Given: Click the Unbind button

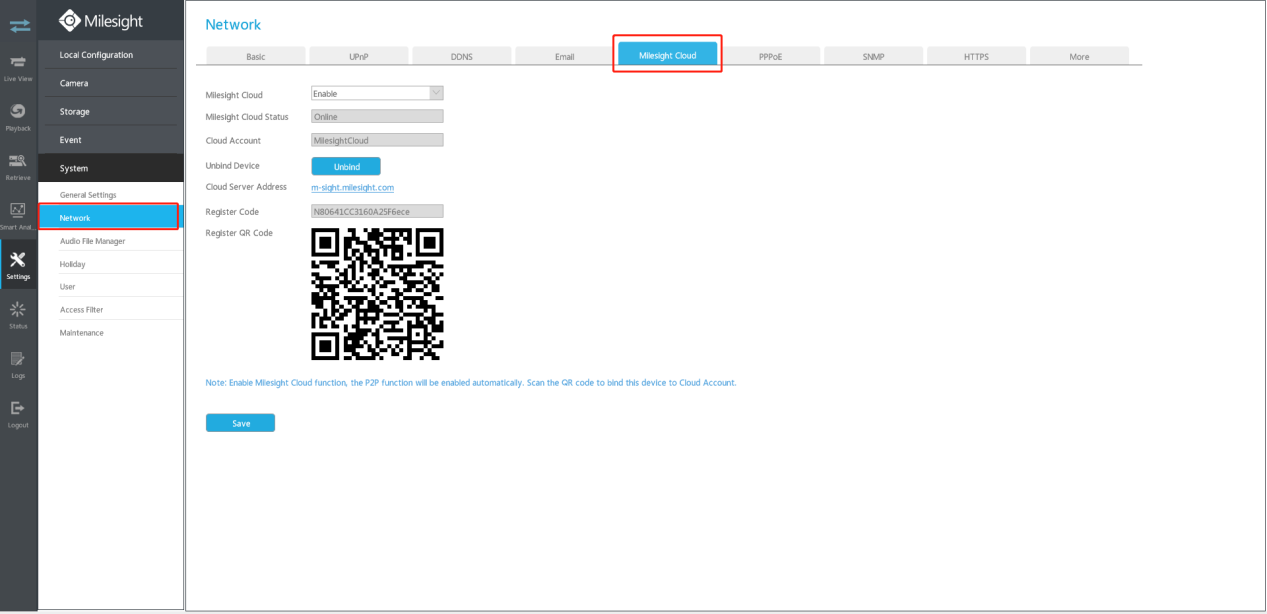Looking at the screenshot, I should [346, 166].
